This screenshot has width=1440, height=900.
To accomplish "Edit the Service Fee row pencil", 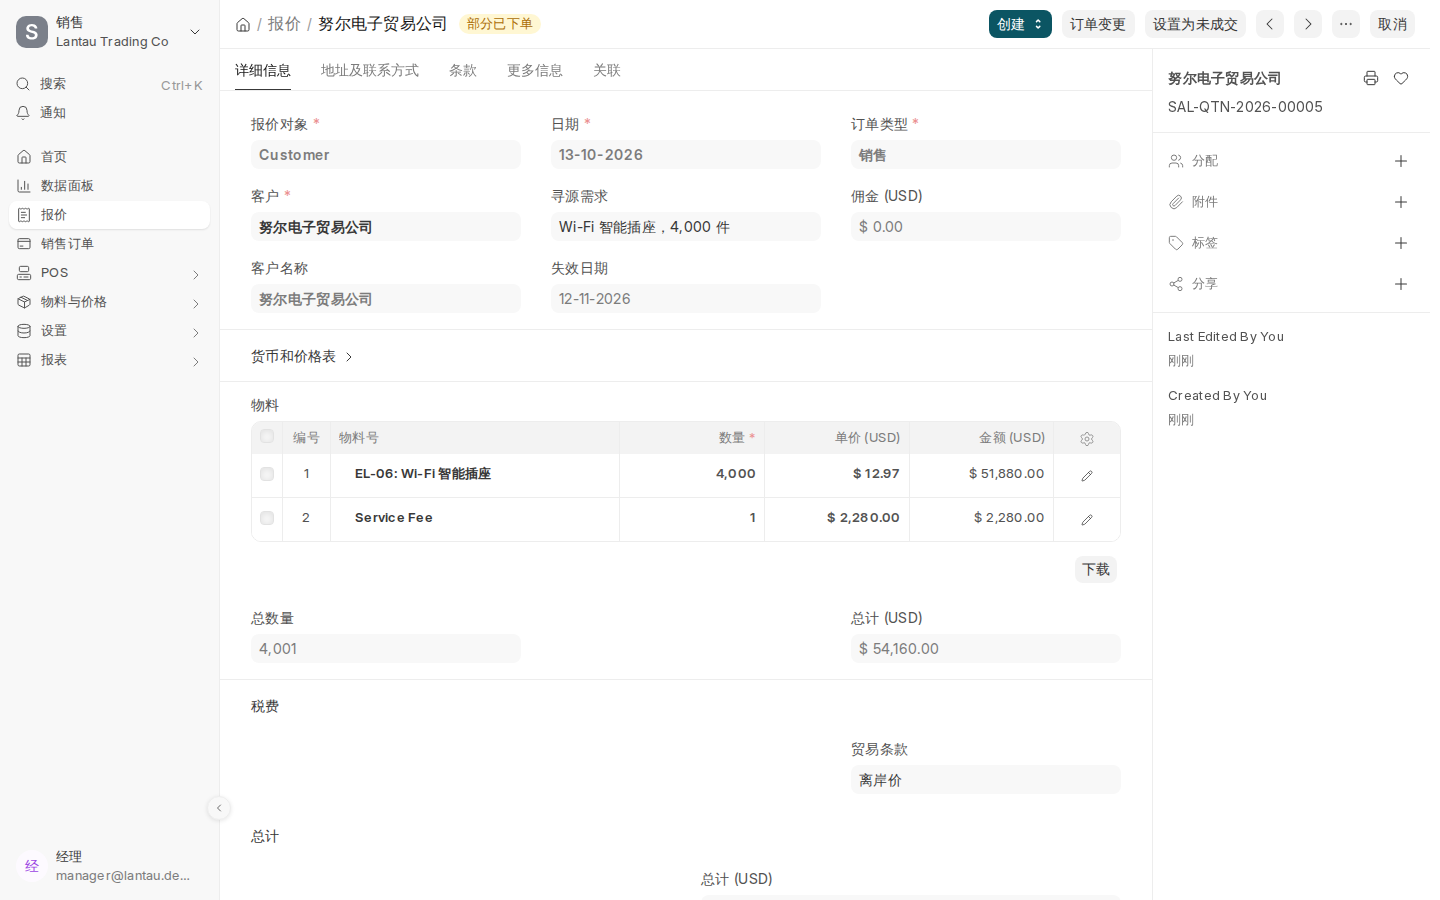I will [1087, 520].
